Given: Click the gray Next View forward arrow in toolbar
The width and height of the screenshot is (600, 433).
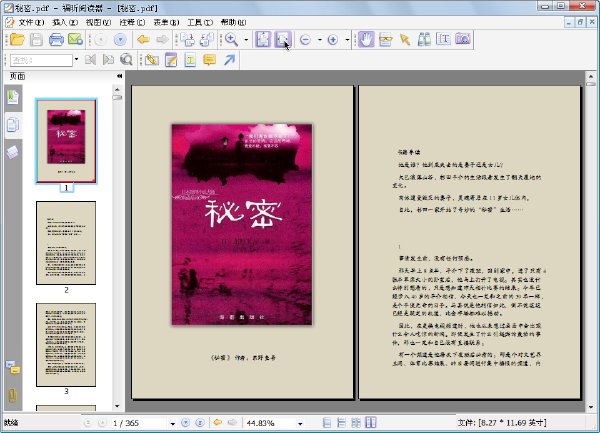Looking at the screenshot, I should coord(162,39).
